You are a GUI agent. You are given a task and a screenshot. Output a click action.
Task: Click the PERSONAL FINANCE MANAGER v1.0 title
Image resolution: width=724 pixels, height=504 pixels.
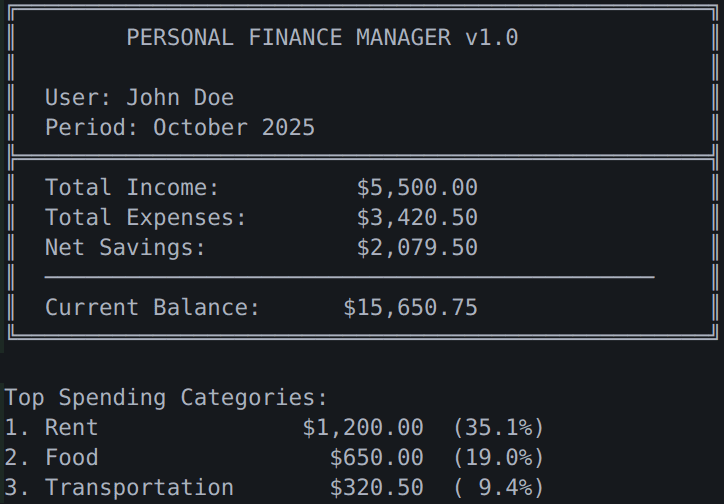click(x=322, y=38)
